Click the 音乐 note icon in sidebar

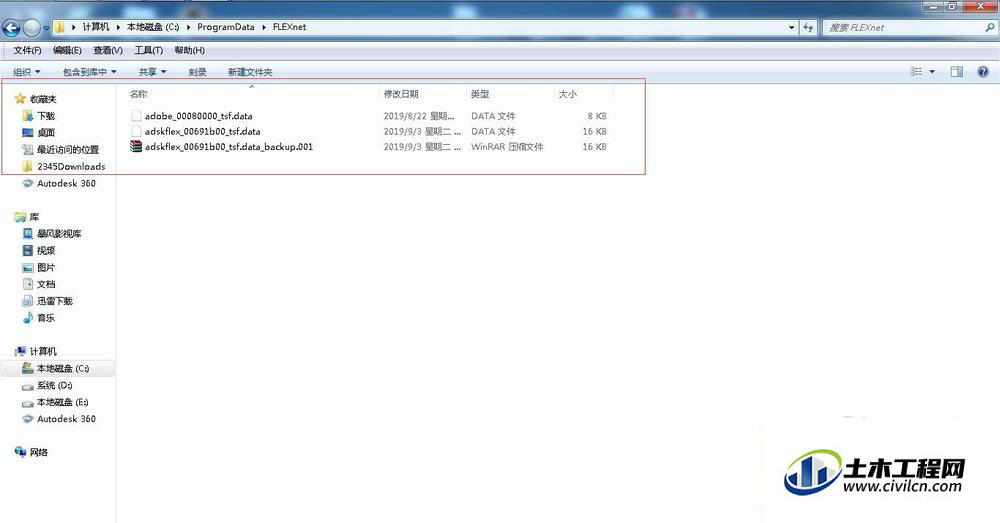(27, 318)
